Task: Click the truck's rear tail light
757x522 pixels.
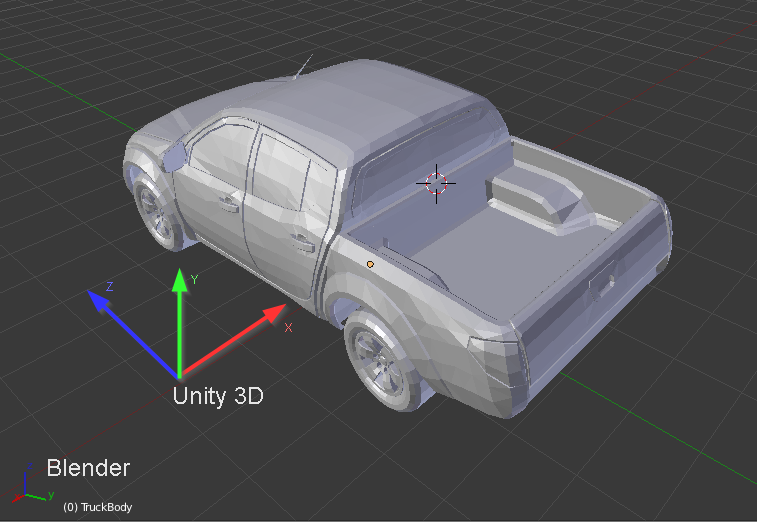Action: (498, 363)
